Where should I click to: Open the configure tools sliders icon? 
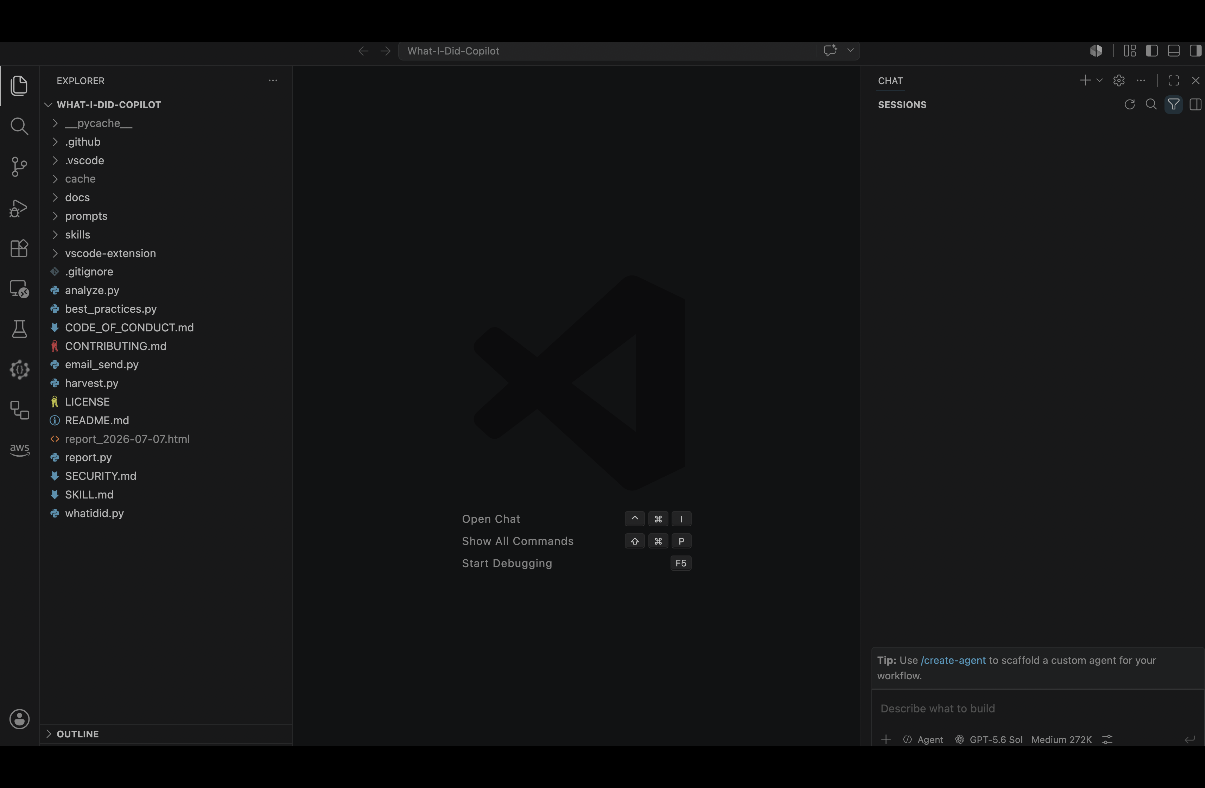[1107, 740]
